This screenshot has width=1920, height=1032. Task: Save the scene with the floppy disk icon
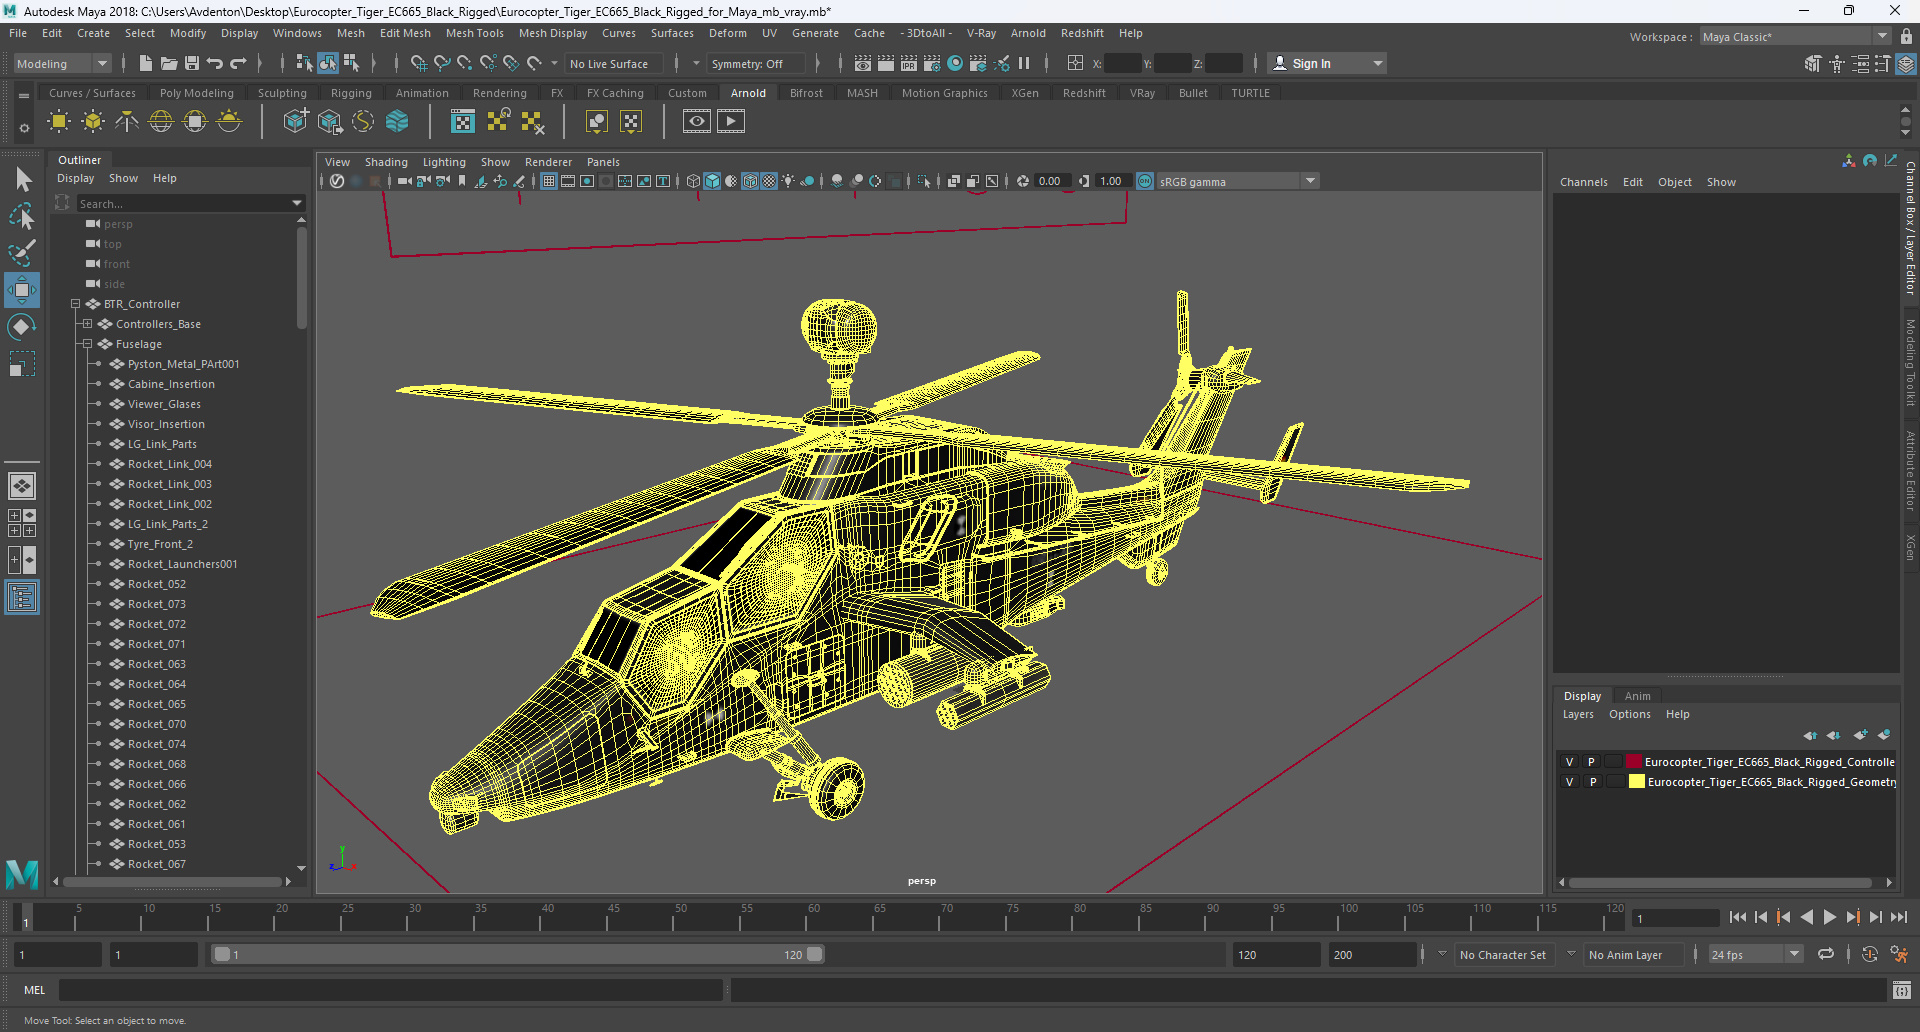[x=192, y=63]
